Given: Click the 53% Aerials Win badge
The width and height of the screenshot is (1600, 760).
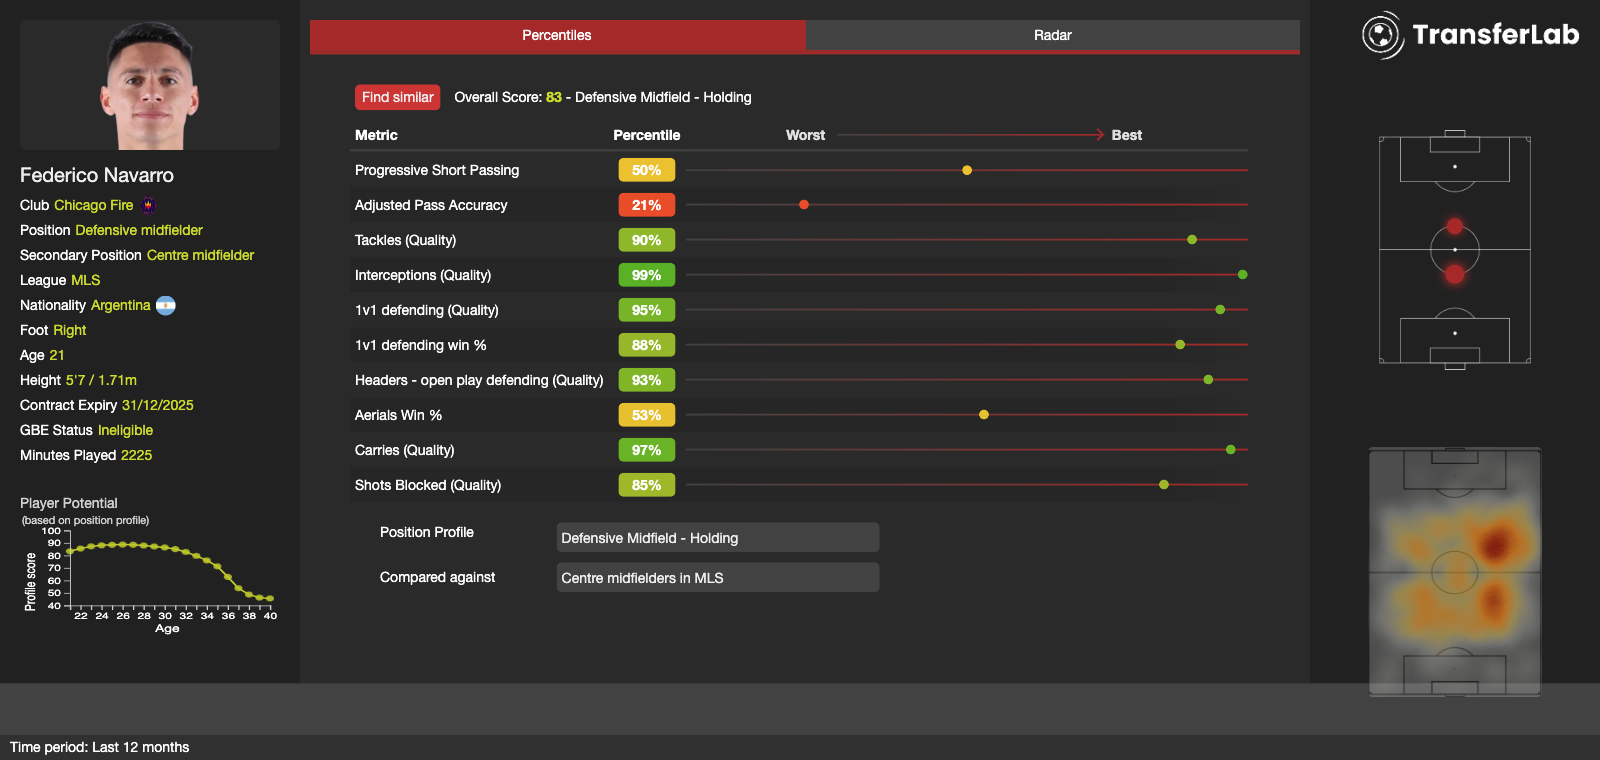Looking at the screenshot, I should pyautogui.click(x=647, y=415).
